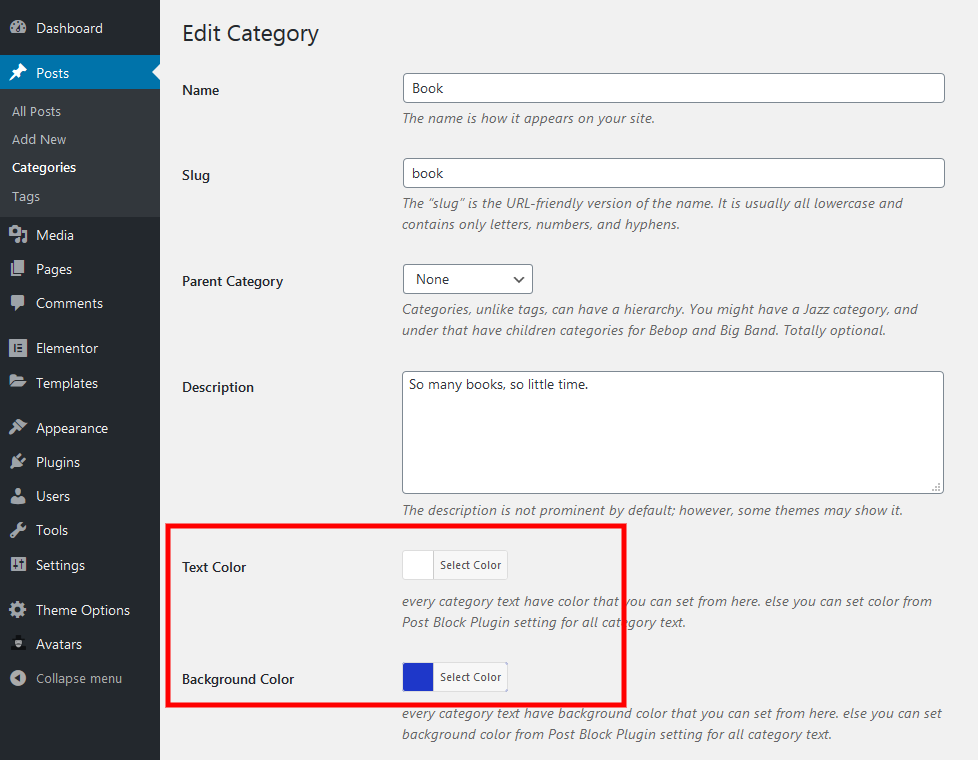Click the blue Background Color swatch
This screenshot has width=978, height=760.
(418, 677)
